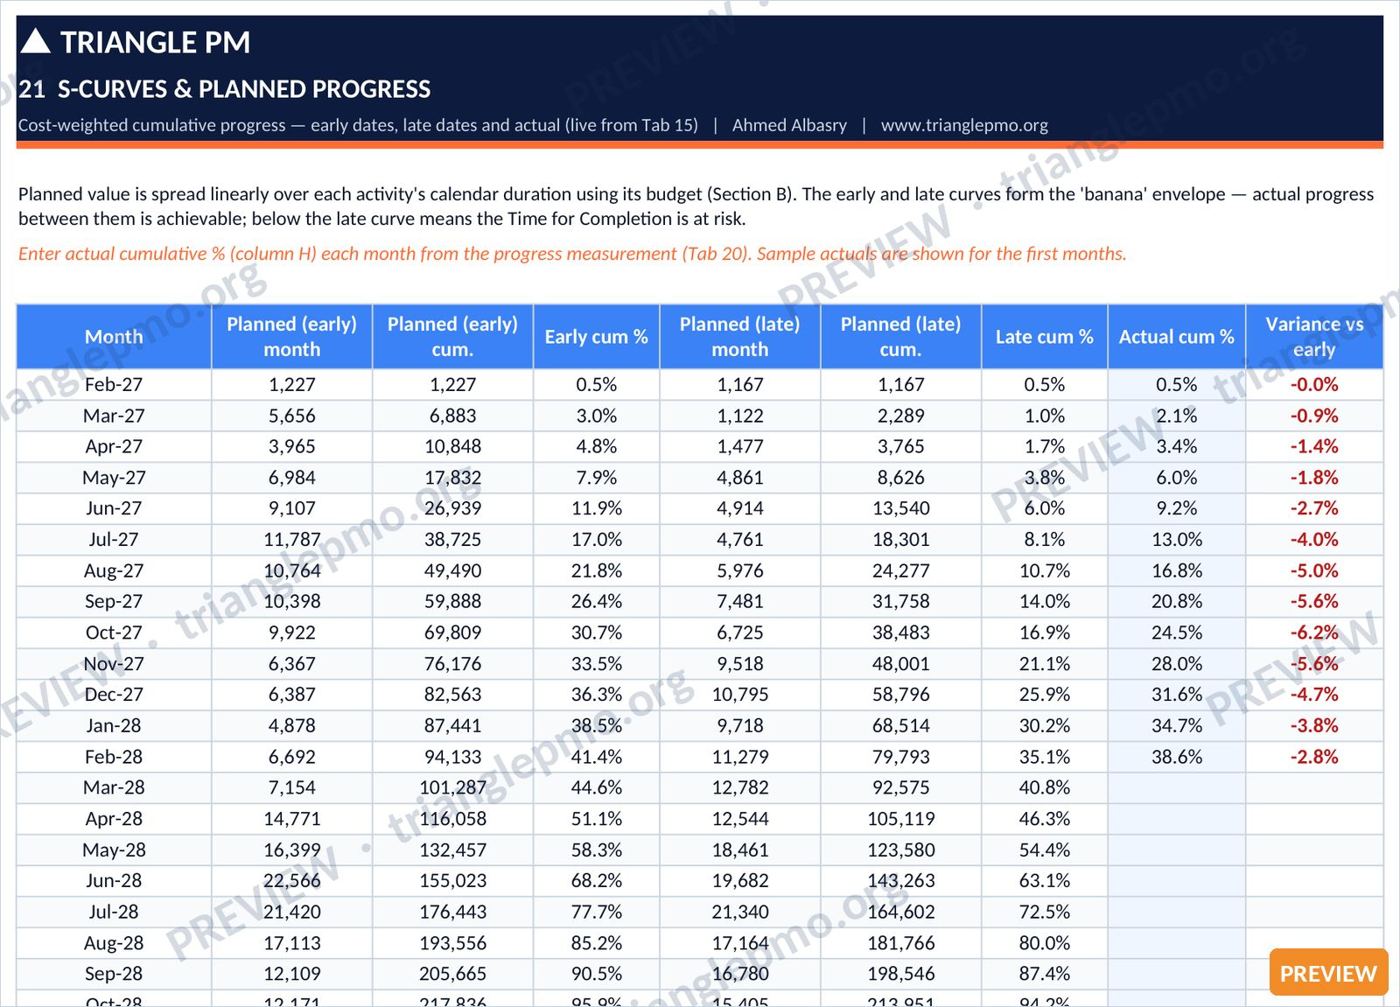Click the Jun-28 late cum 63.1% cell

(x=1044, y=881)
